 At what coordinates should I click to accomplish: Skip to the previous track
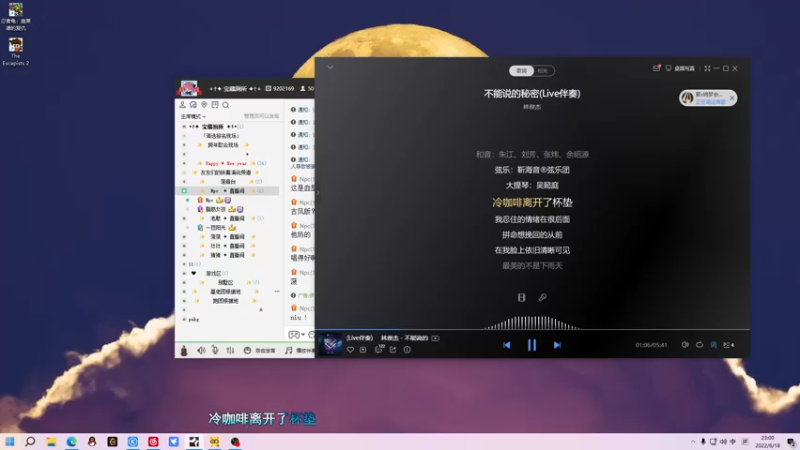pyautogui.click(x=507, y=345)
